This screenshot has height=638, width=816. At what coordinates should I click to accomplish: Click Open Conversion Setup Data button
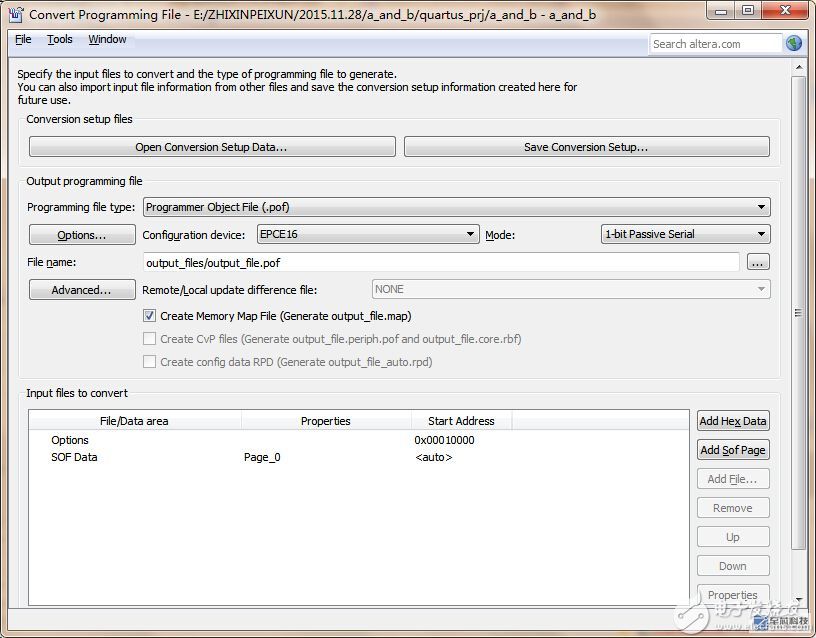coord(211,147)
